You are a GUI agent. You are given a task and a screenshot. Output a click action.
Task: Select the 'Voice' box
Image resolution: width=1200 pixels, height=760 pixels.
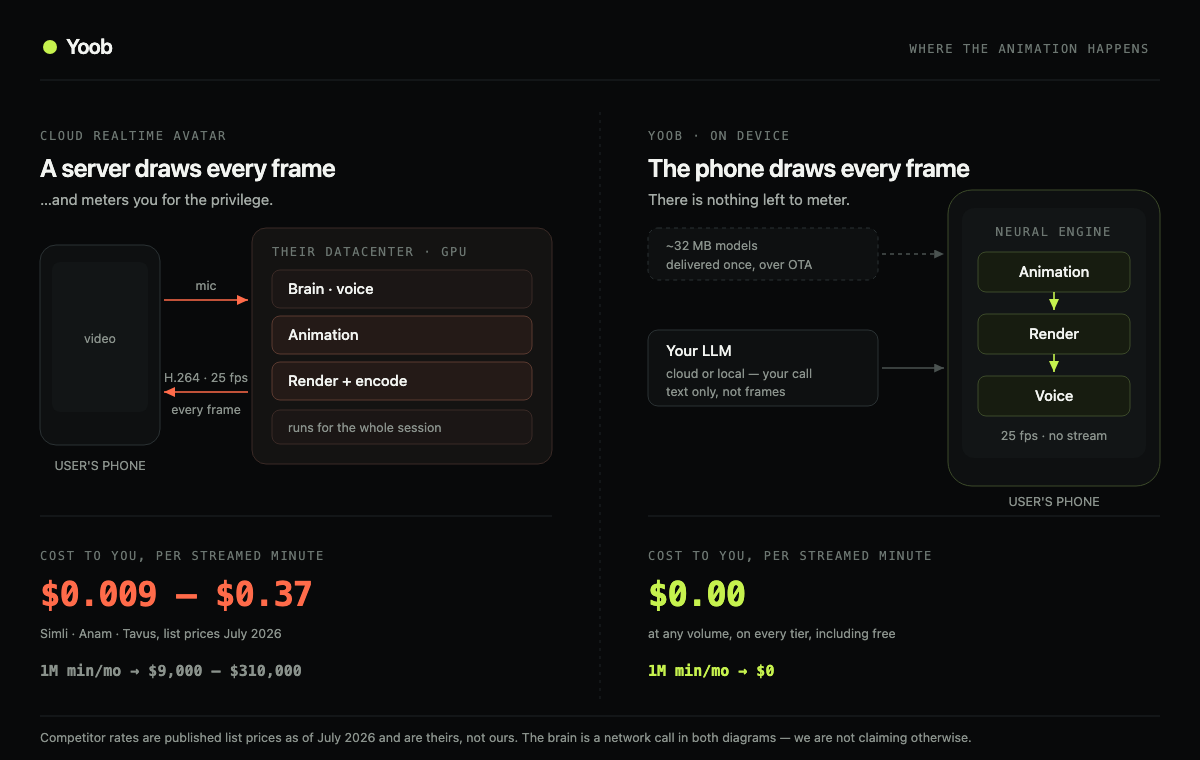point(1054,396)
